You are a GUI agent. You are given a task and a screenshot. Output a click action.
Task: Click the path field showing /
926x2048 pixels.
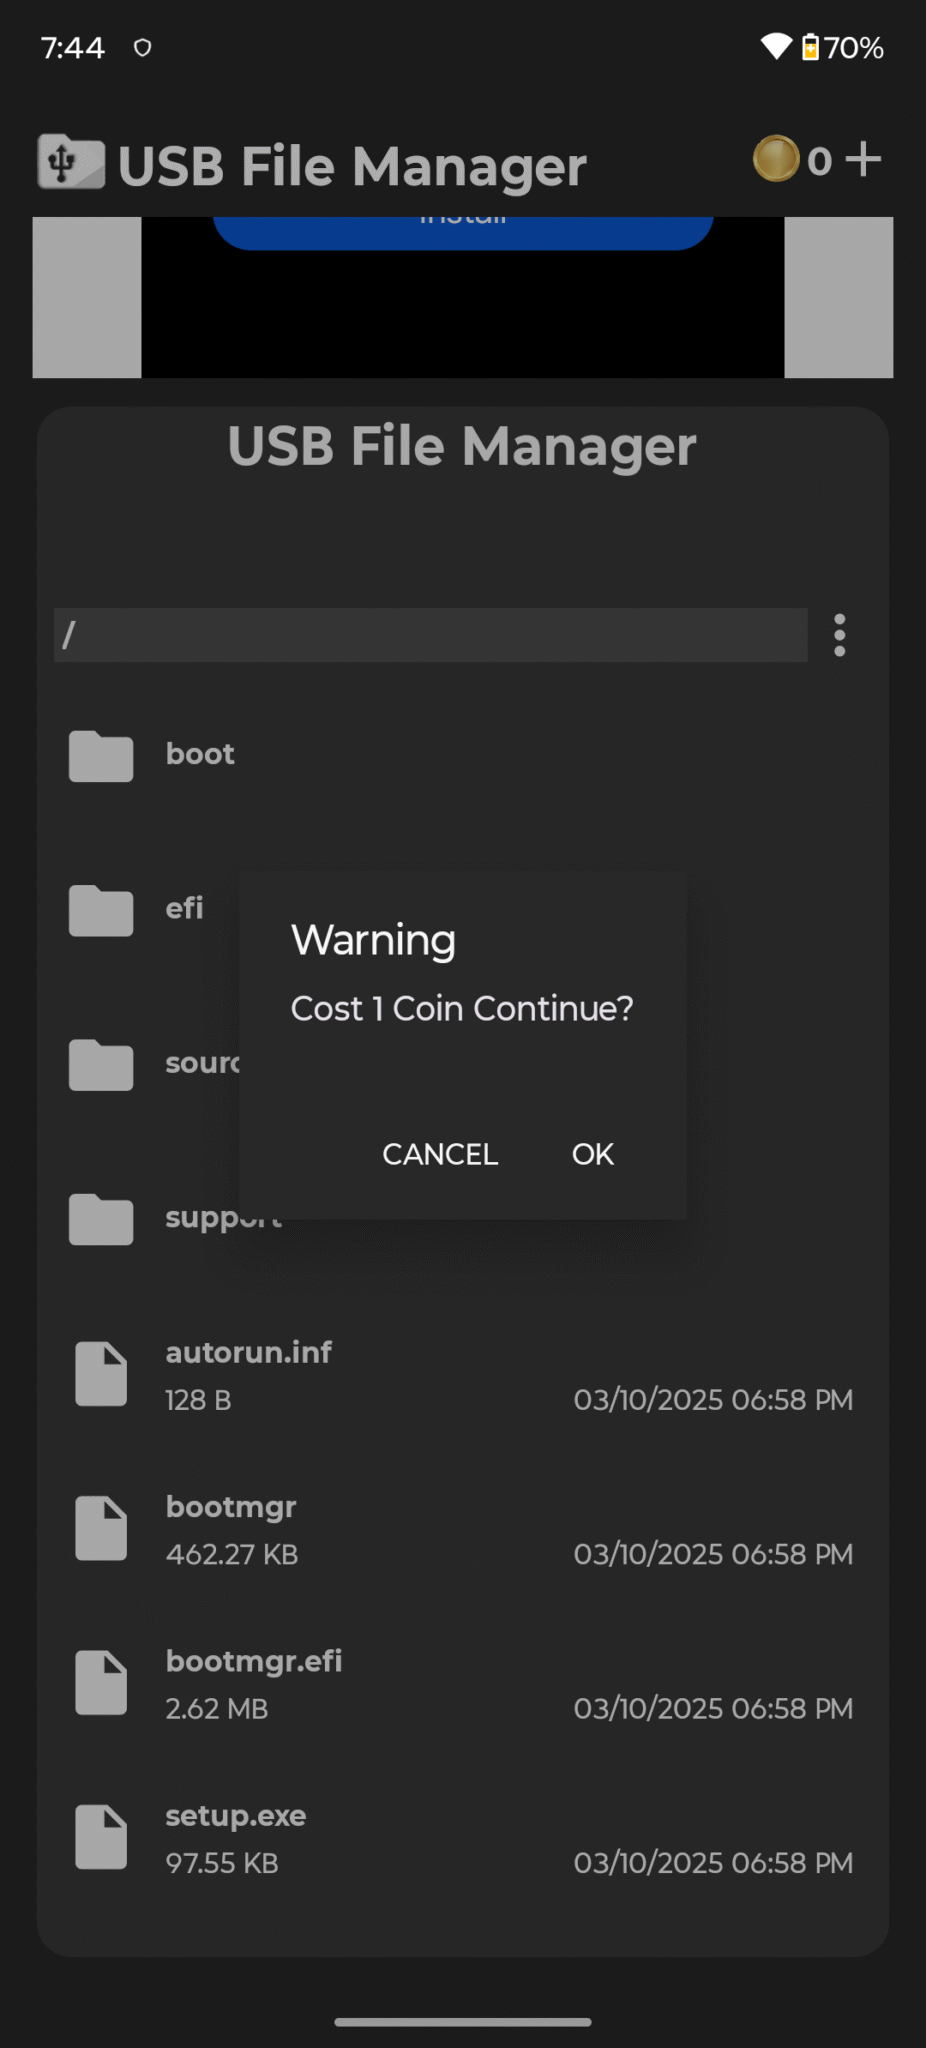click(x=430, y=634)
